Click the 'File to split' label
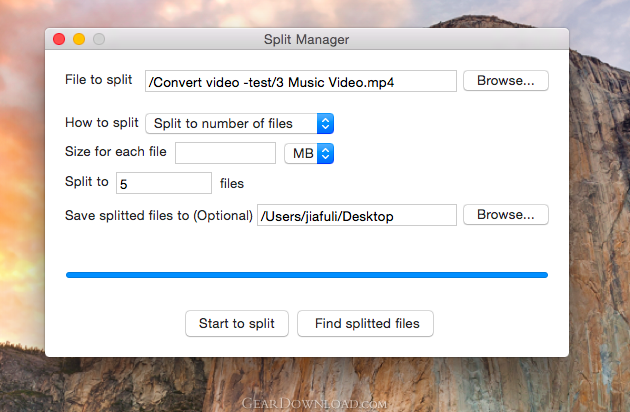Screen dimensions: 630x412 [98, 80]
